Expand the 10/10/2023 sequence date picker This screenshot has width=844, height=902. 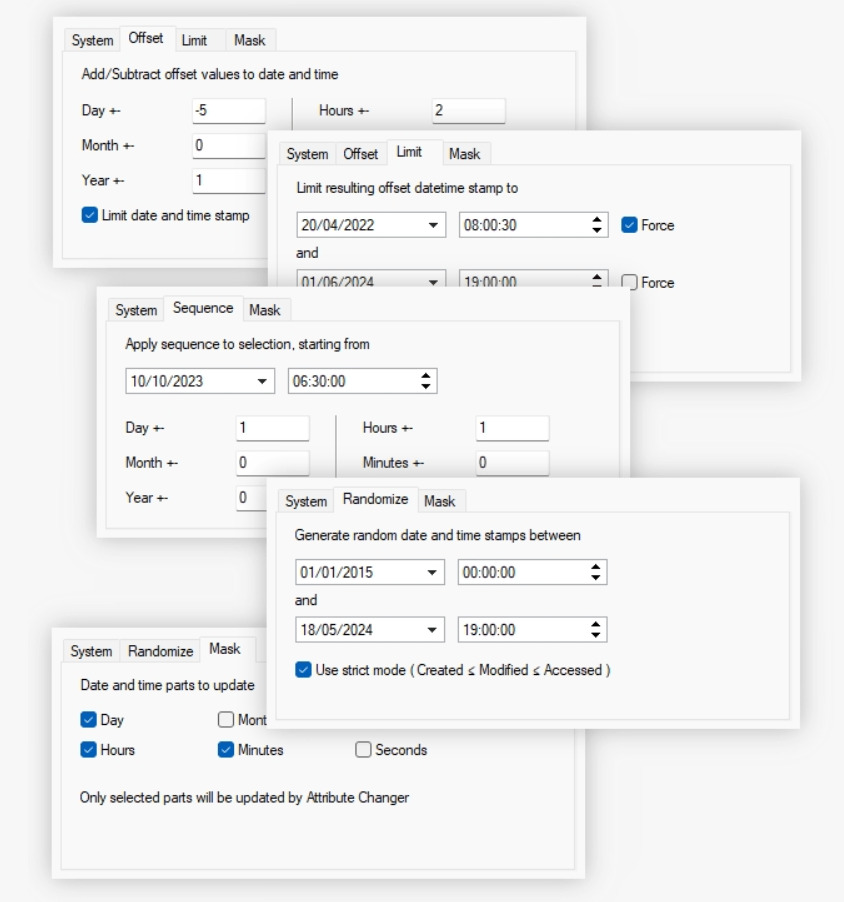click(x=262, y=381)
